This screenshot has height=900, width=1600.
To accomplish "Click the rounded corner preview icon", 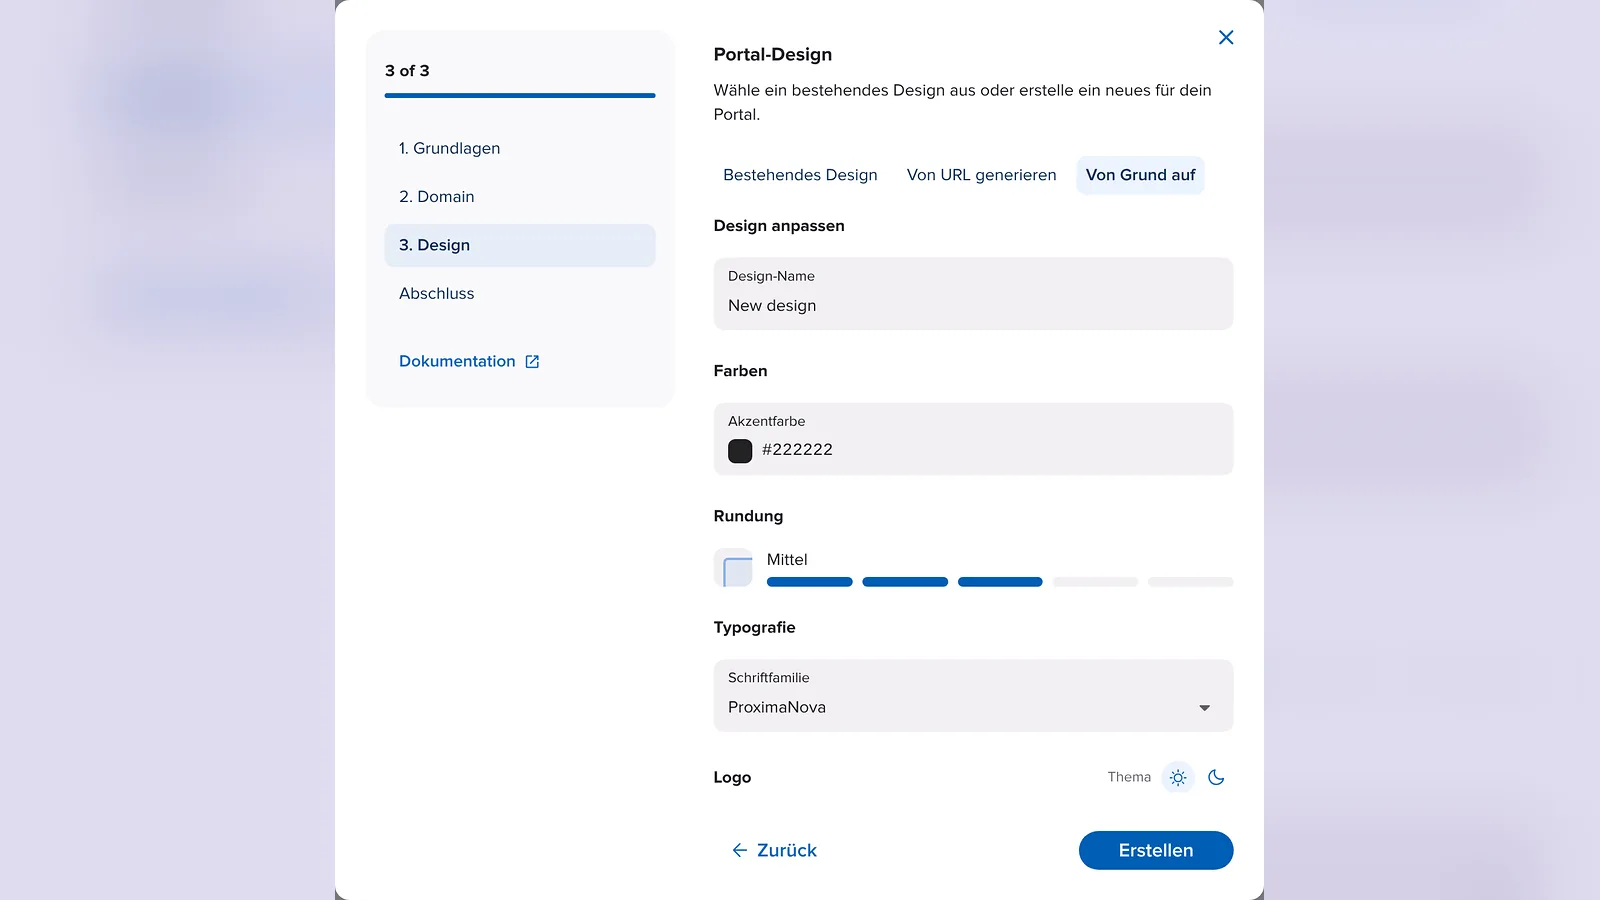I will [x=733, y=568].
